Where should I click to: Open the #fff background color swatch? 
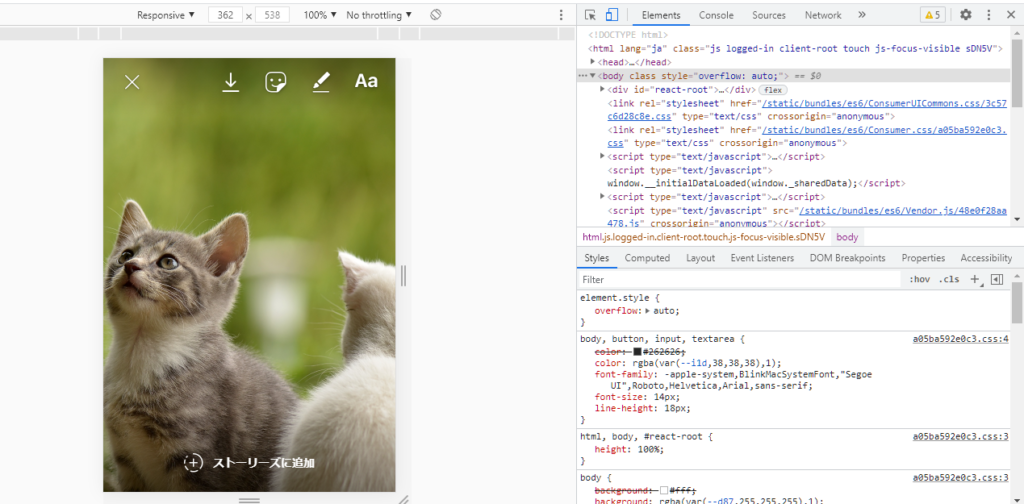(x=664, y=490)
